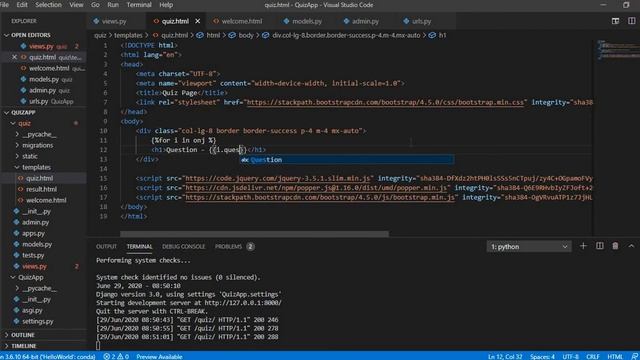Switch to the Debug Console tab

click(x=184, y=247)
